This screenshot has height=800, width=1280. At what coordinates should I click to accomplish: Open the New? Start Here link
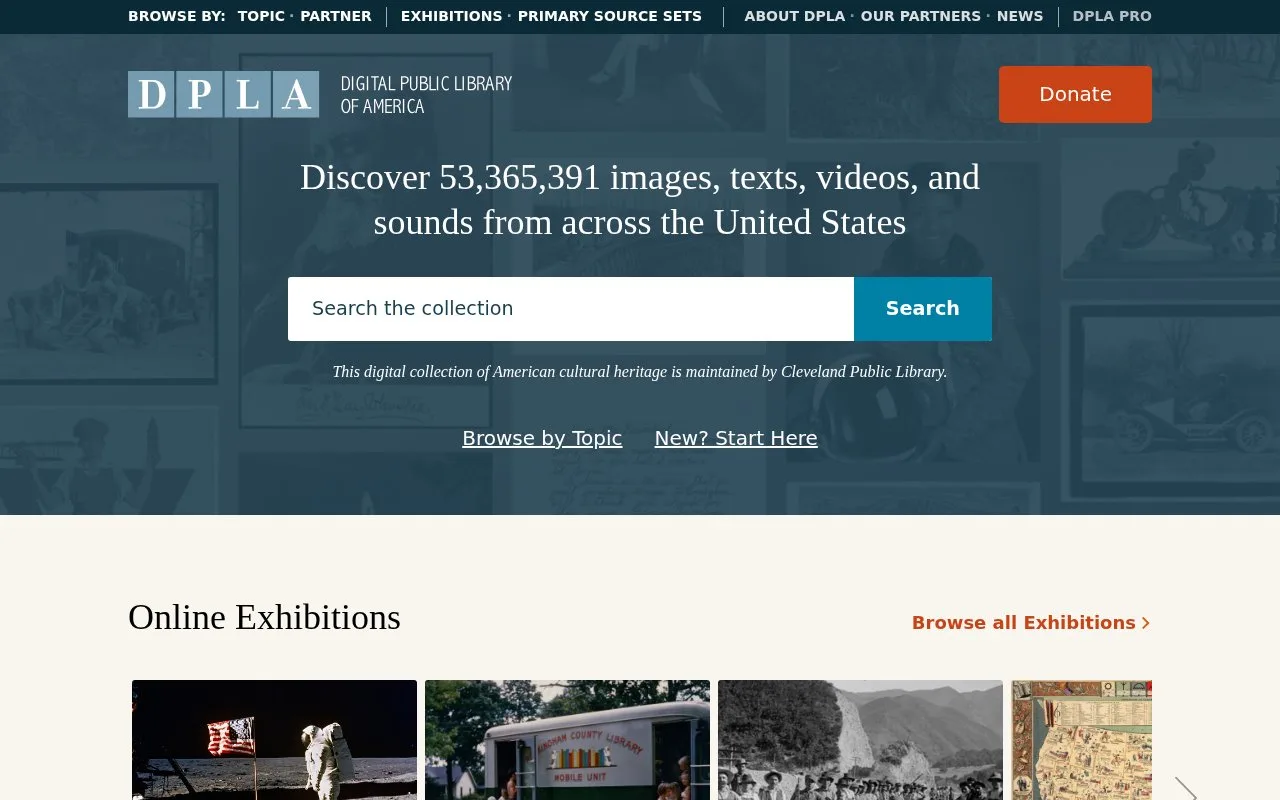(736, 438)
